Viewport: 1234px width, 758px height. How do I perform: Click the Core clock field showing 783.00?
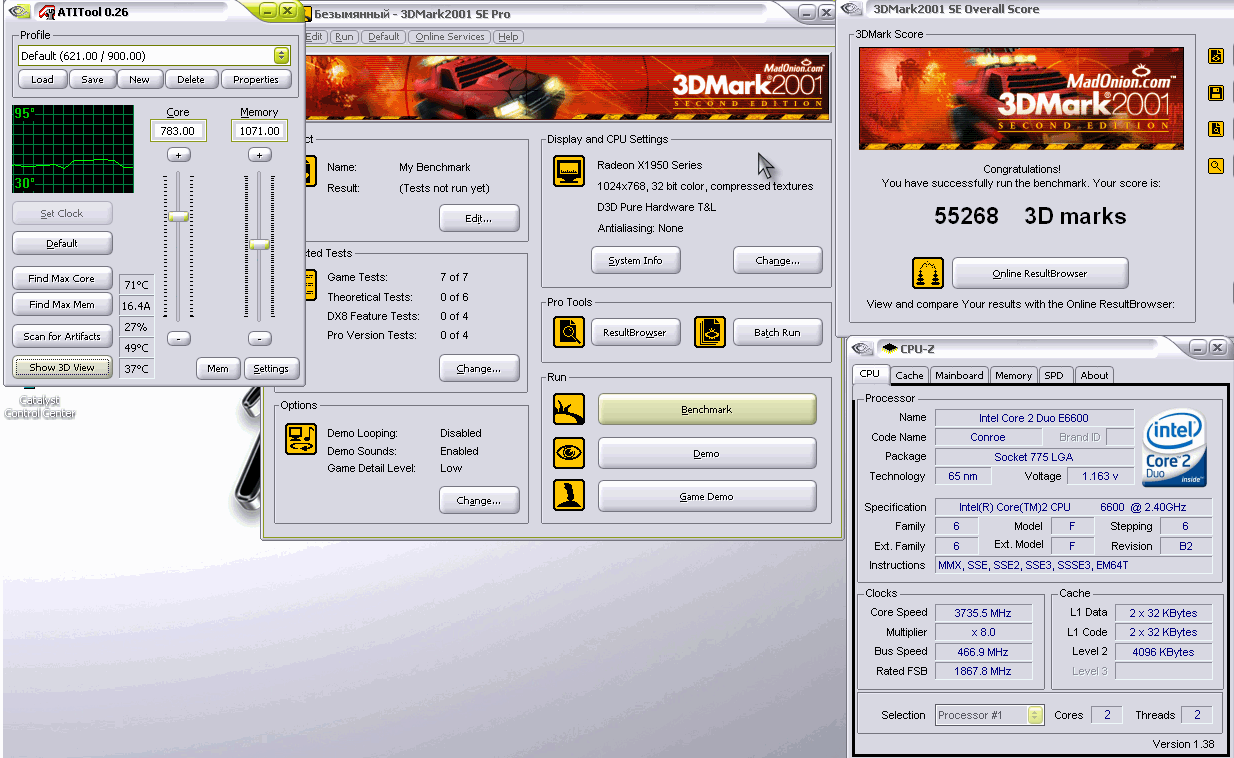(178, 131)
